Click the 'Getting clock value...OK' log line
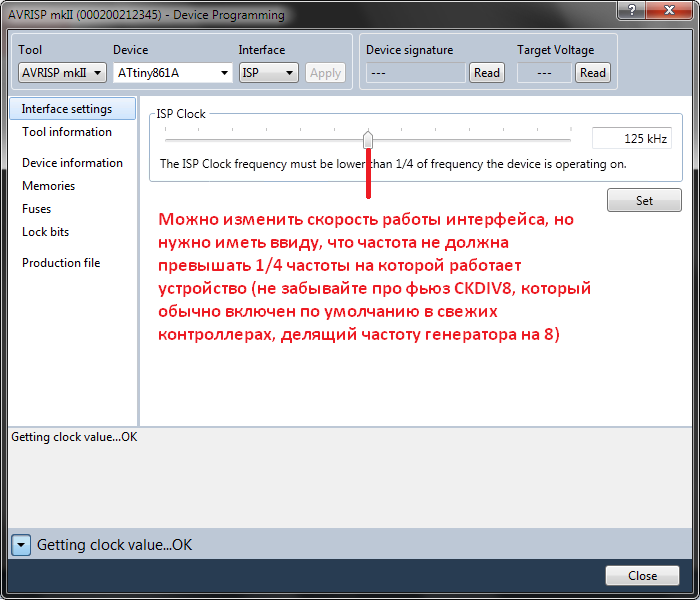700x600 pixels. point(74,437)
